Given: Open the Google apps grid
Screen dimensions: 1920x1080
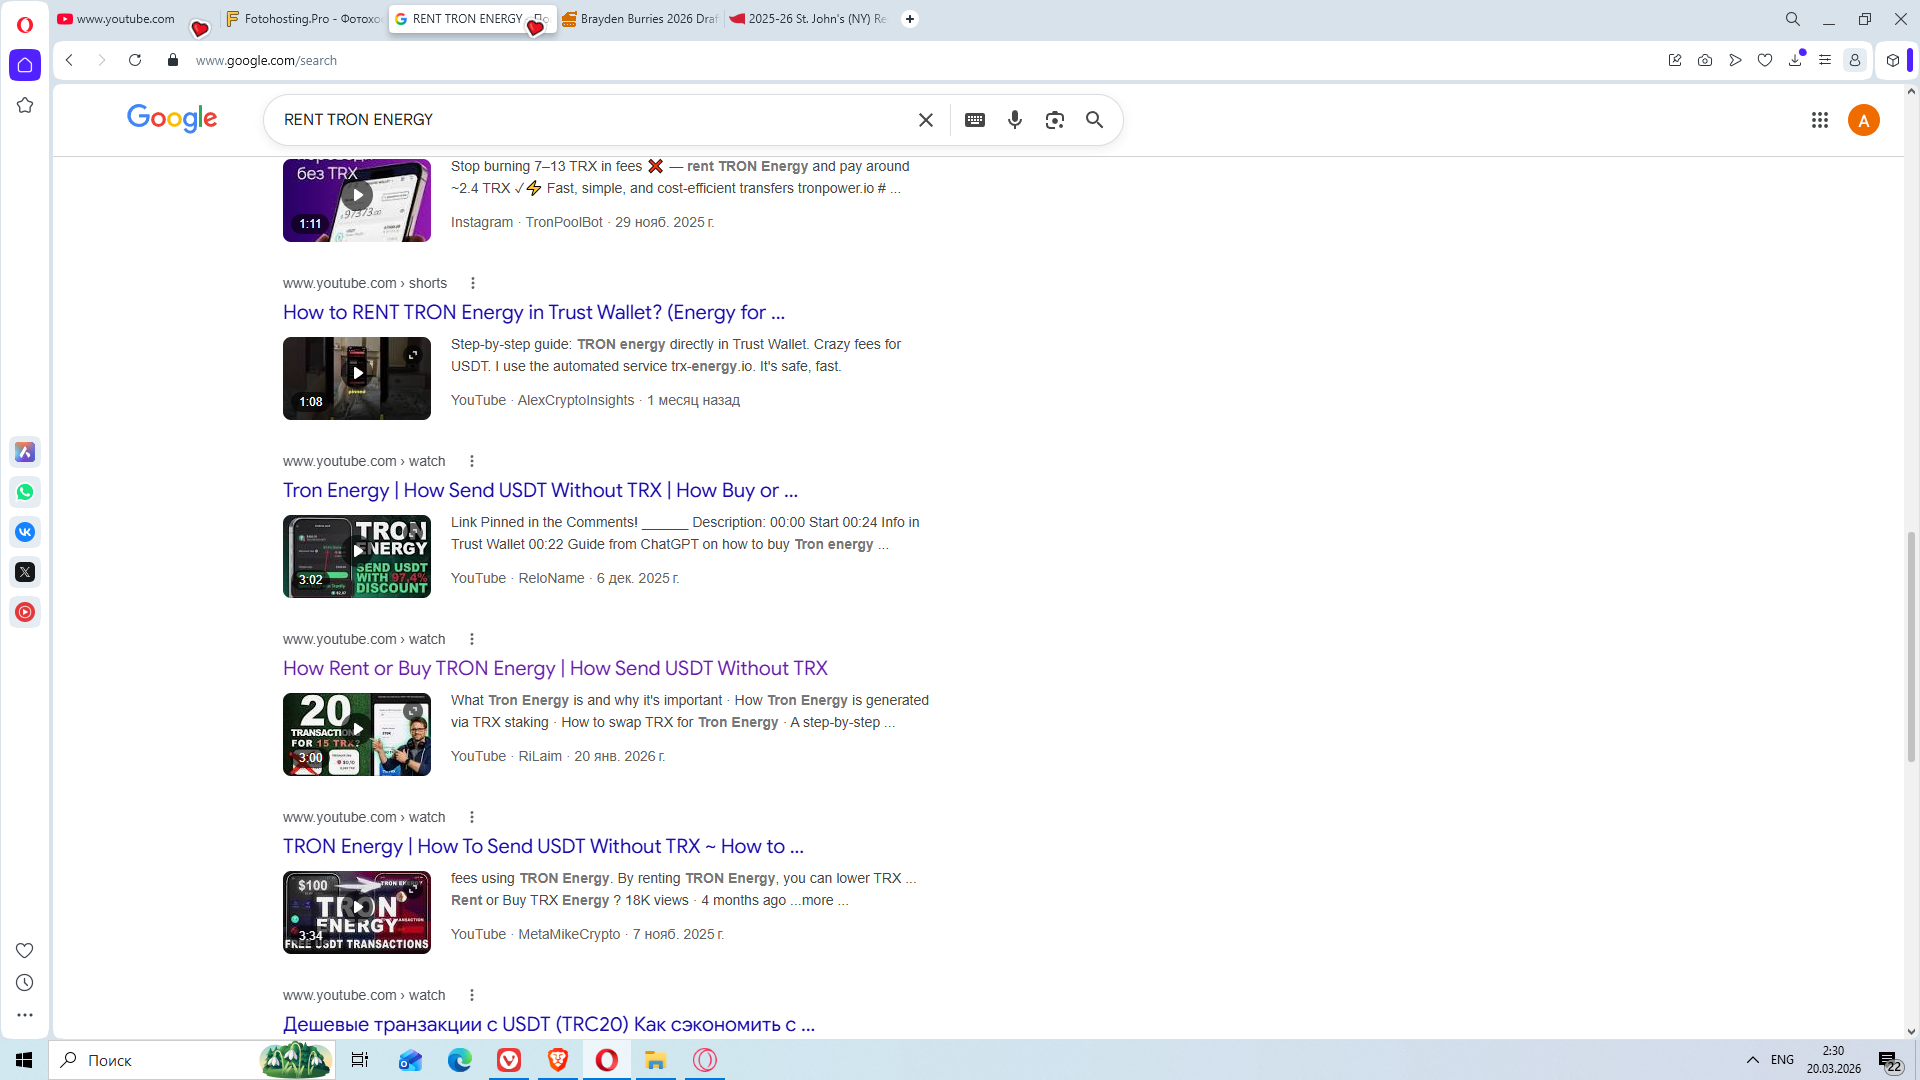Looking at the screenshot, I should point(1820,120).
